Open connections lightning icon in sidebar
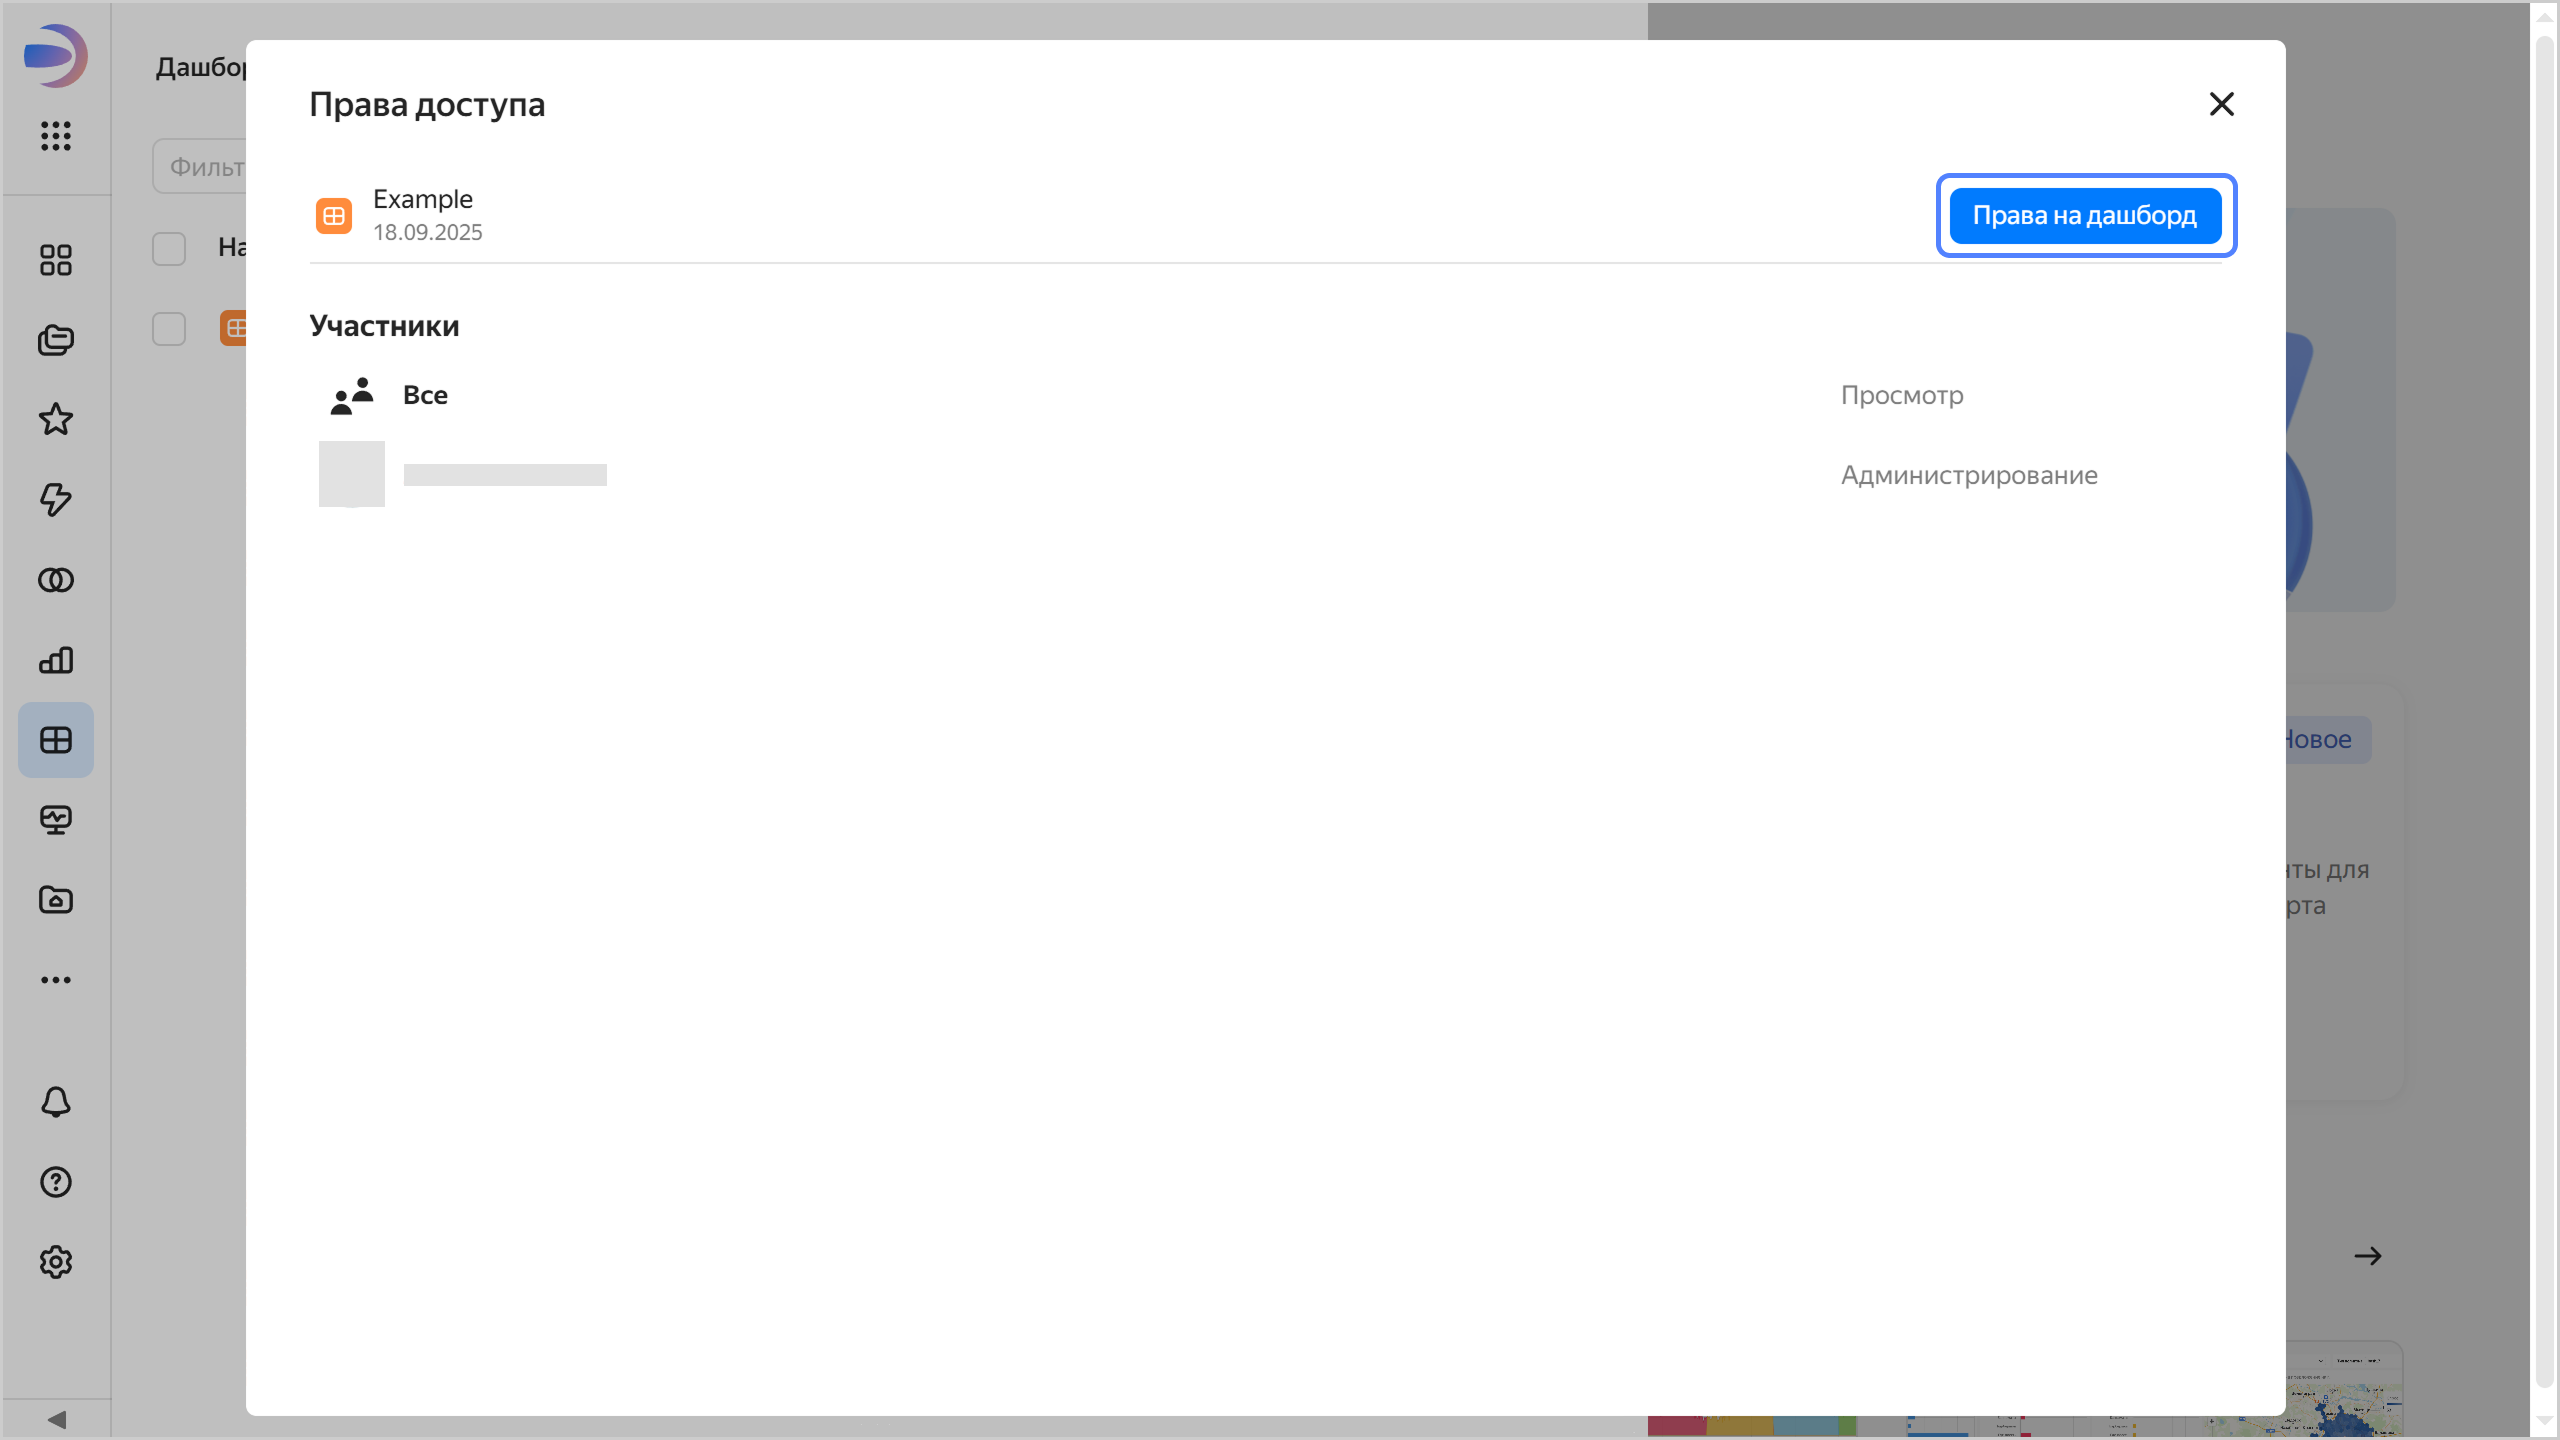The width and height of the screenshot is (2560, 1440). (x=56, y=500)
